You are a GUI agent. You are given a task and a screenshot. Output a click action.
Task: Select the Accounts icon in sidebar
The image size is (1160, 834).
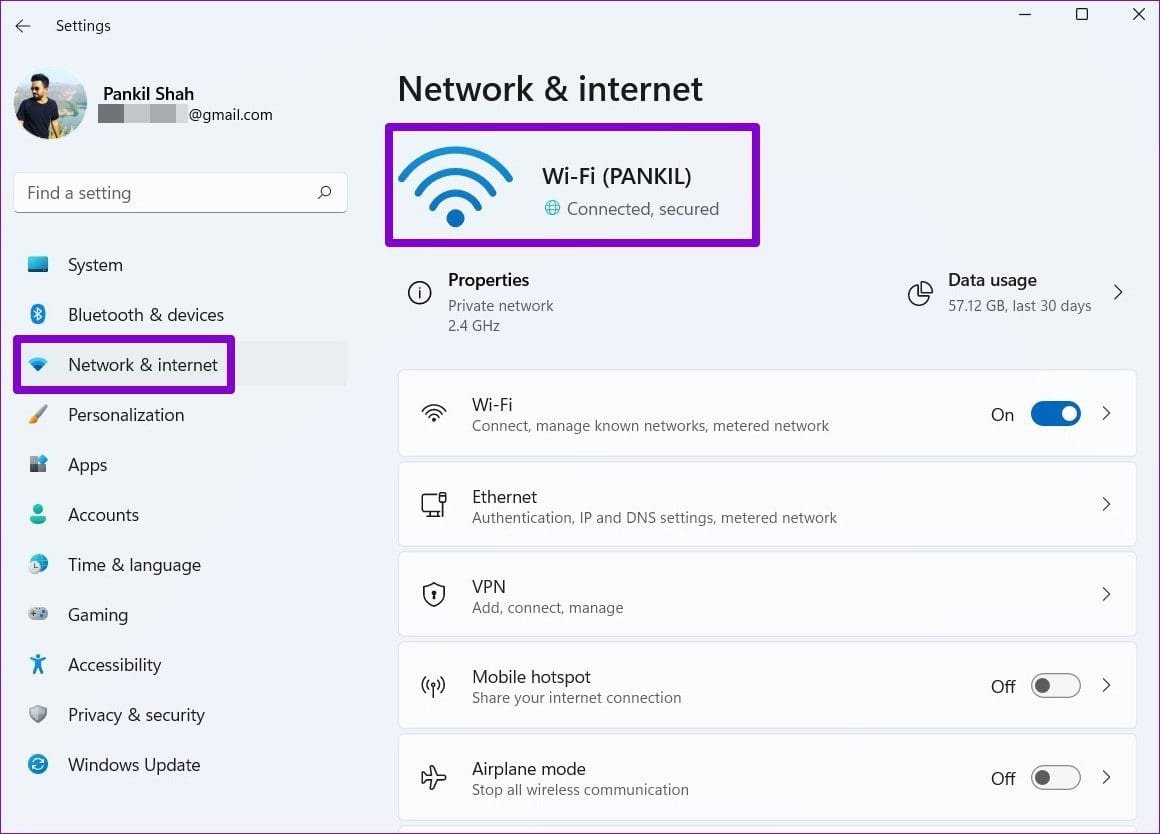tap(38, 514)
